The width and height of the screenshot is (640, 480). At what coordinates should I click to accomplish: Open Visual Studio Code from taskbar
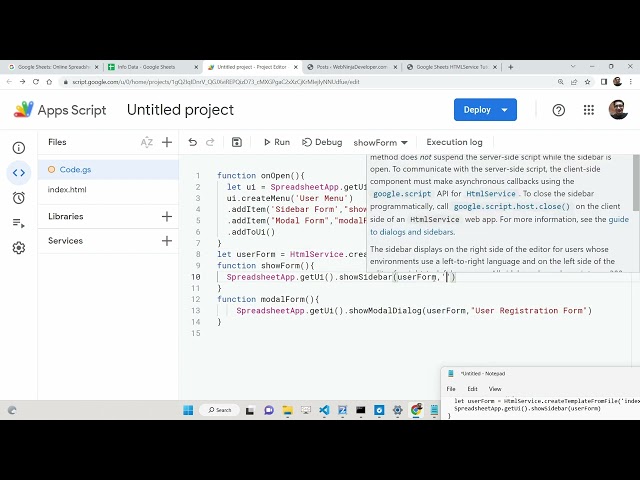click(x=324, y=410)
